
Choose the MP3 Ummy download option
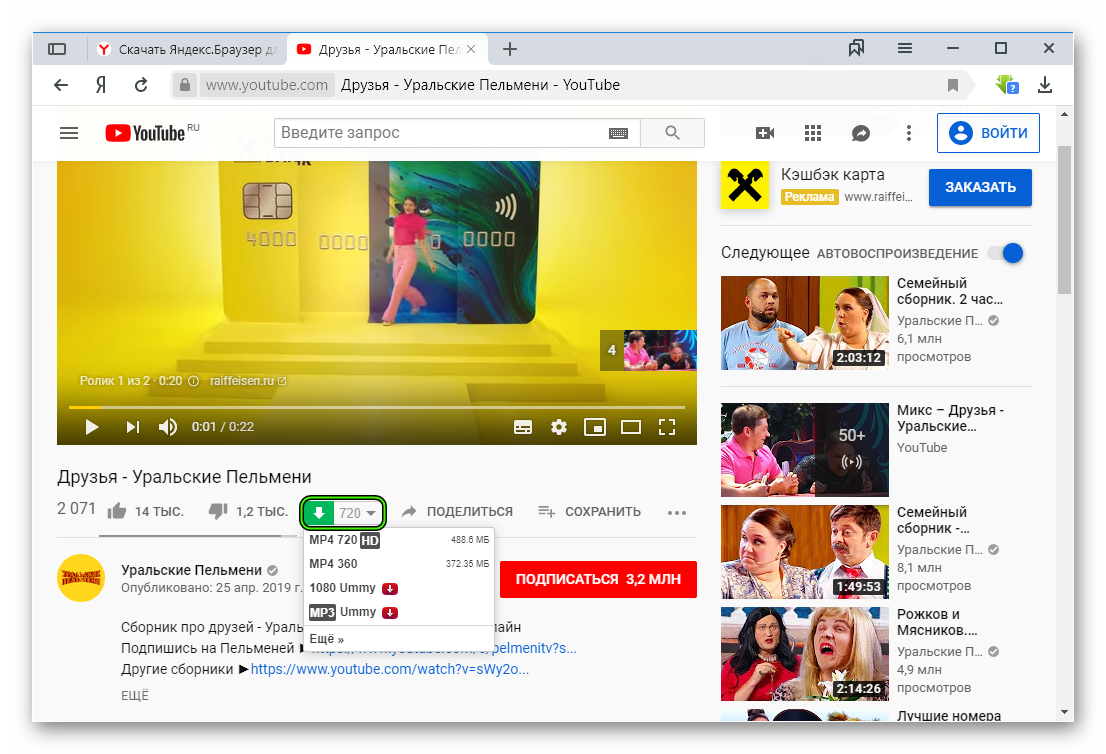point(399,612)
